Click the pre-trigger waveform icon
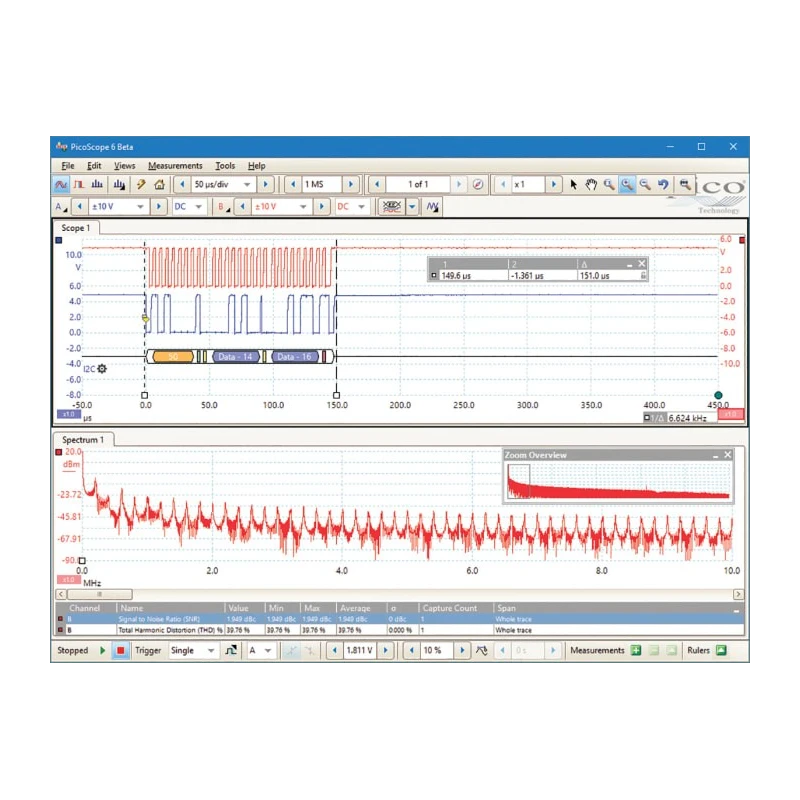Viewport: 800px width, 800px height. pos(482,651)
